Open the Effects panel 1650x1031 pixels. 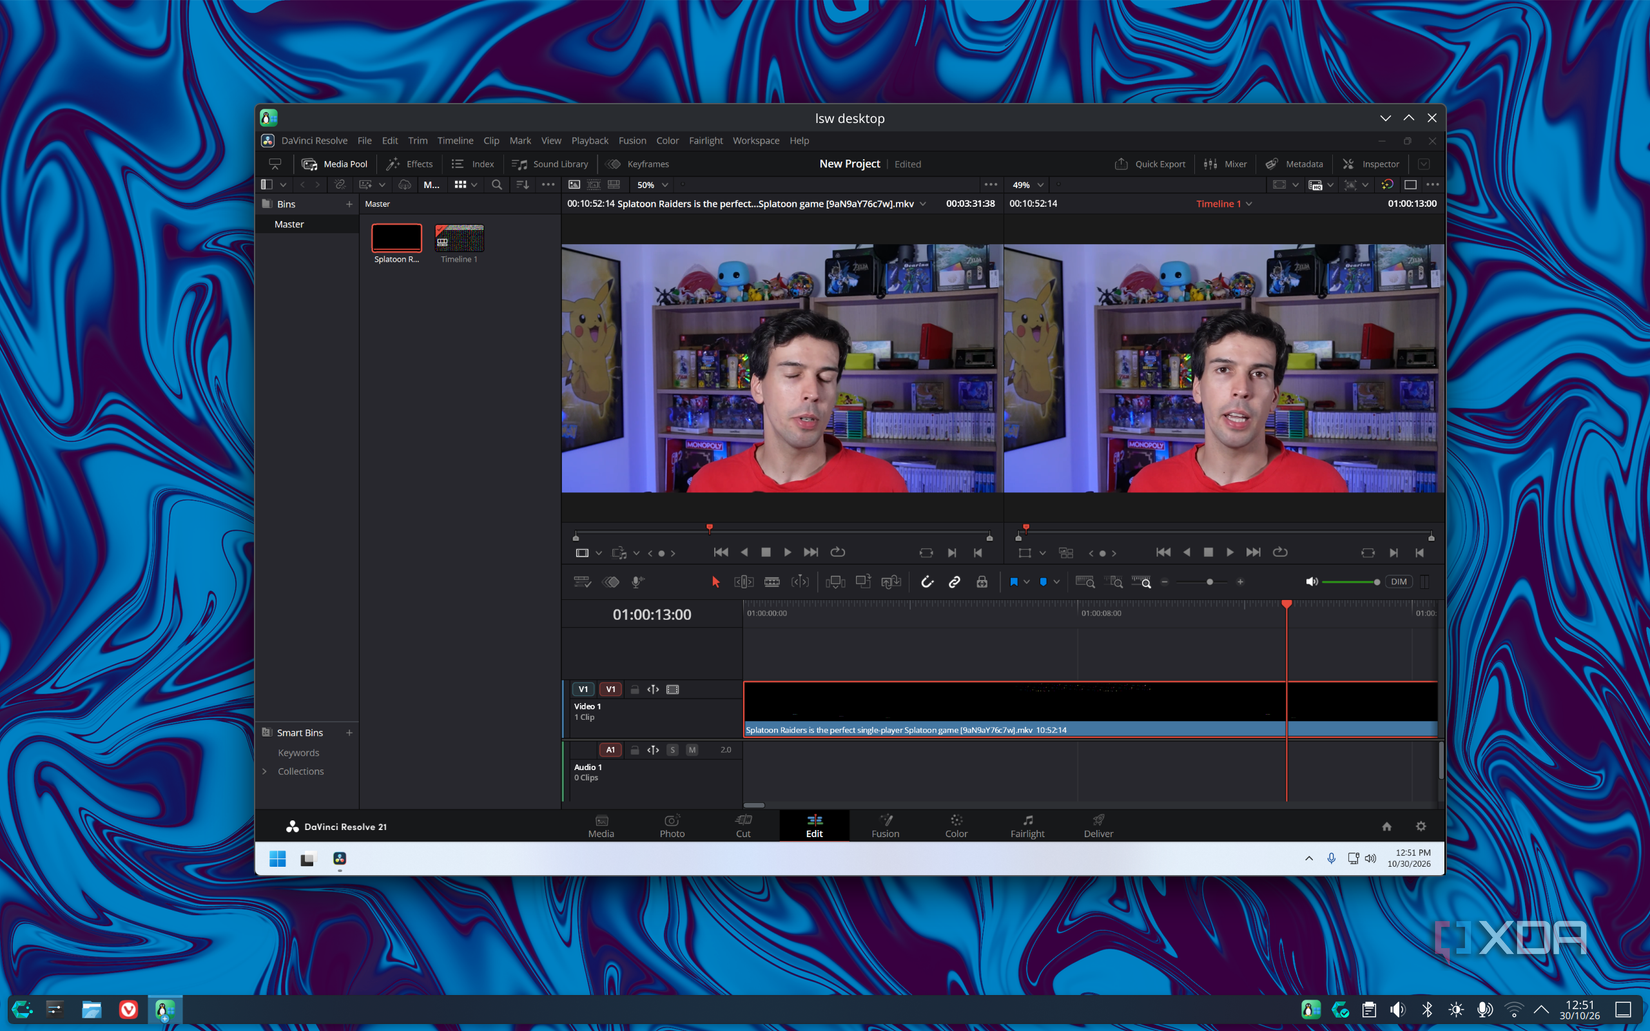point(410,164)
